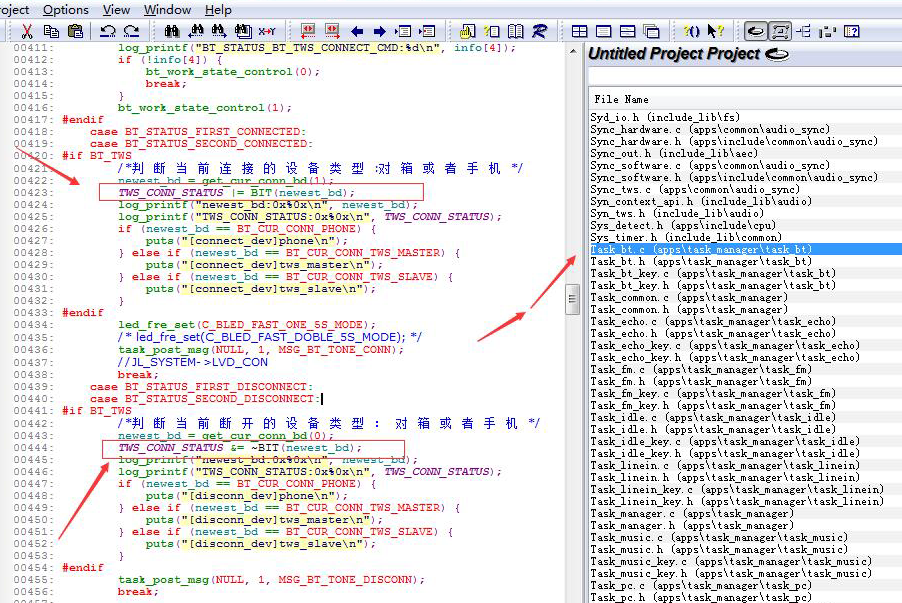
Task: Open the Help menu
Action: (x=218, y=10)
